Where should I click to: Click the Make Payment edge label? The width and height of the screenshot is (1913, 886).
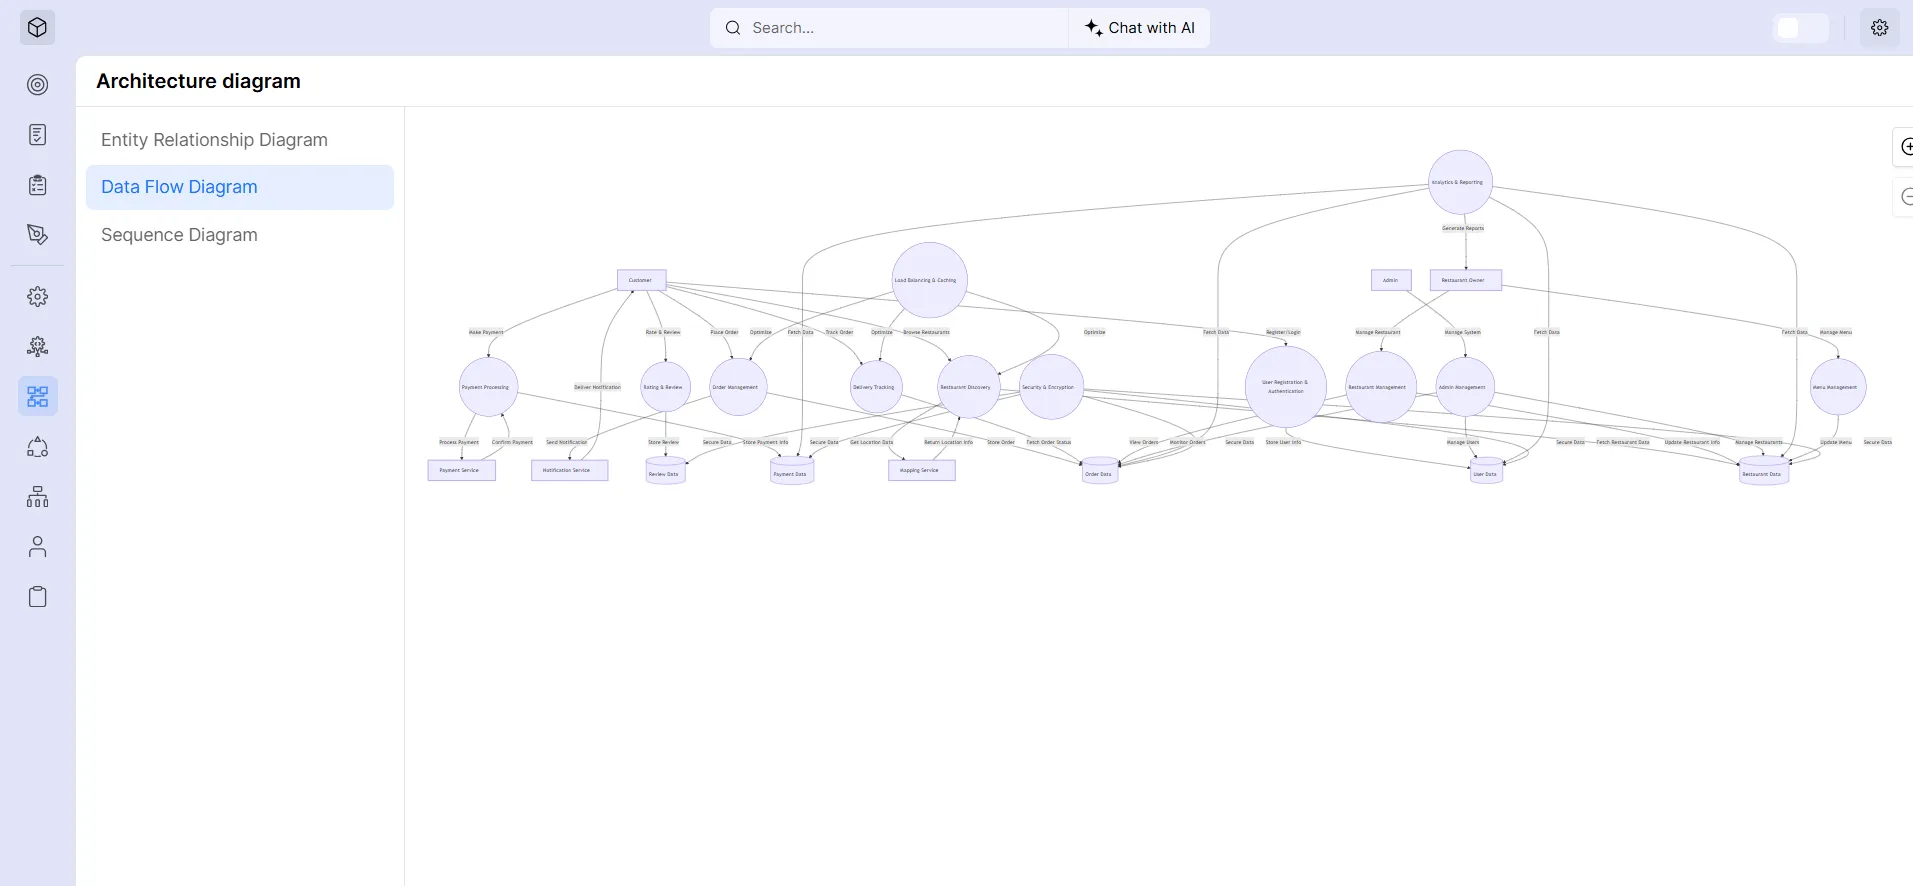click(x=486, y=332)
